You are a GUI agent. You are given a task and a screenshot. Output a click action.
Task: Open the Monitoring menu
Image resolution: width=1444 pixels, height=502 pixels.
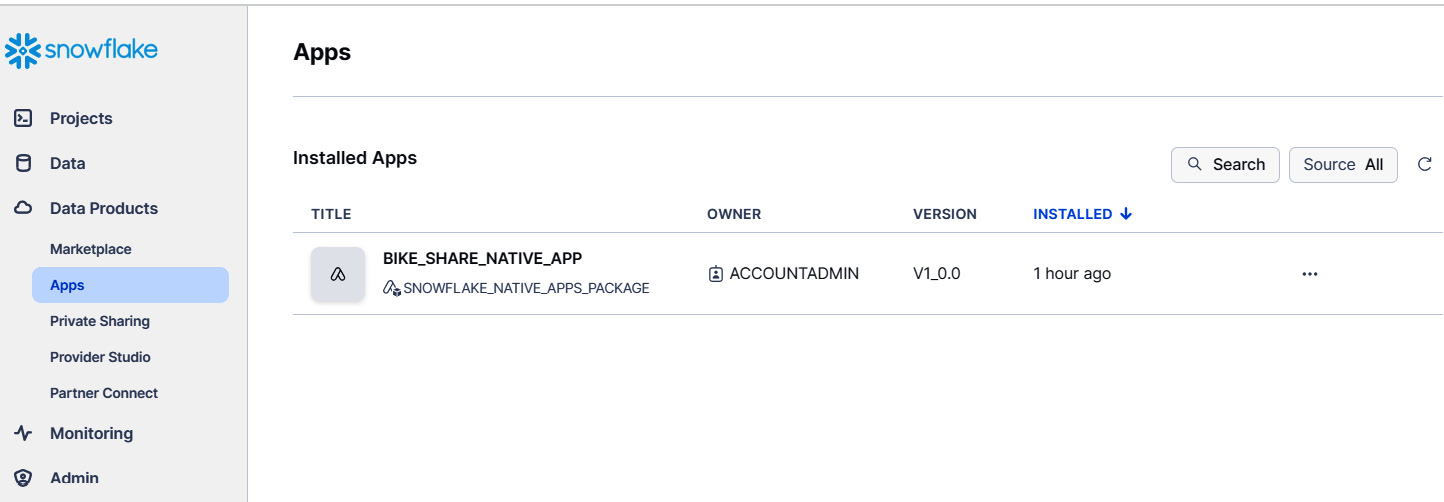(x=91, y=433)
